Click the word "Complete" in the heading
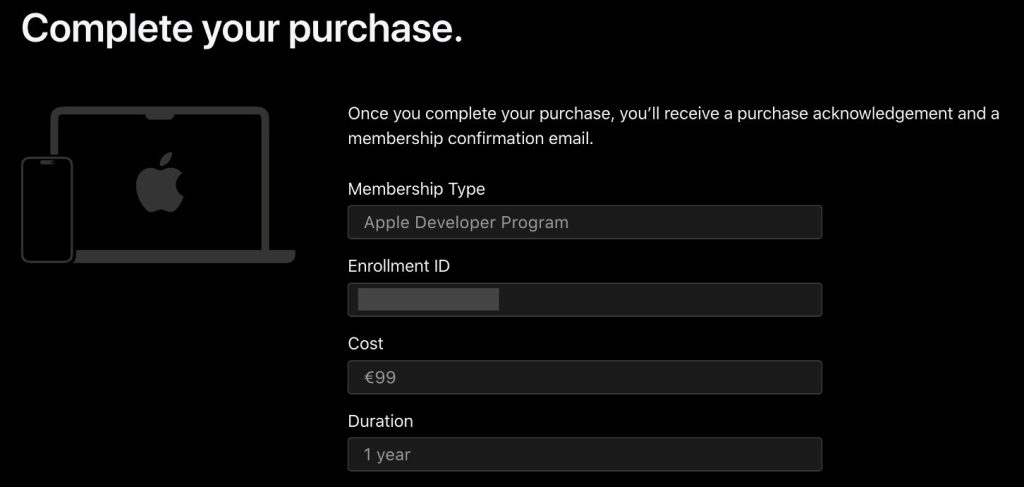The height and width of the screenshot is (487, 1024). tap(100, 28)
